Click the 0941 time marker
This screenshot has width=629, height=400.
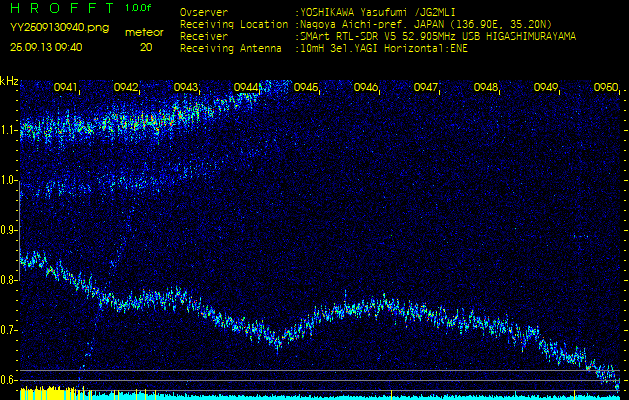pyautogui.click(x=66, y=88)
